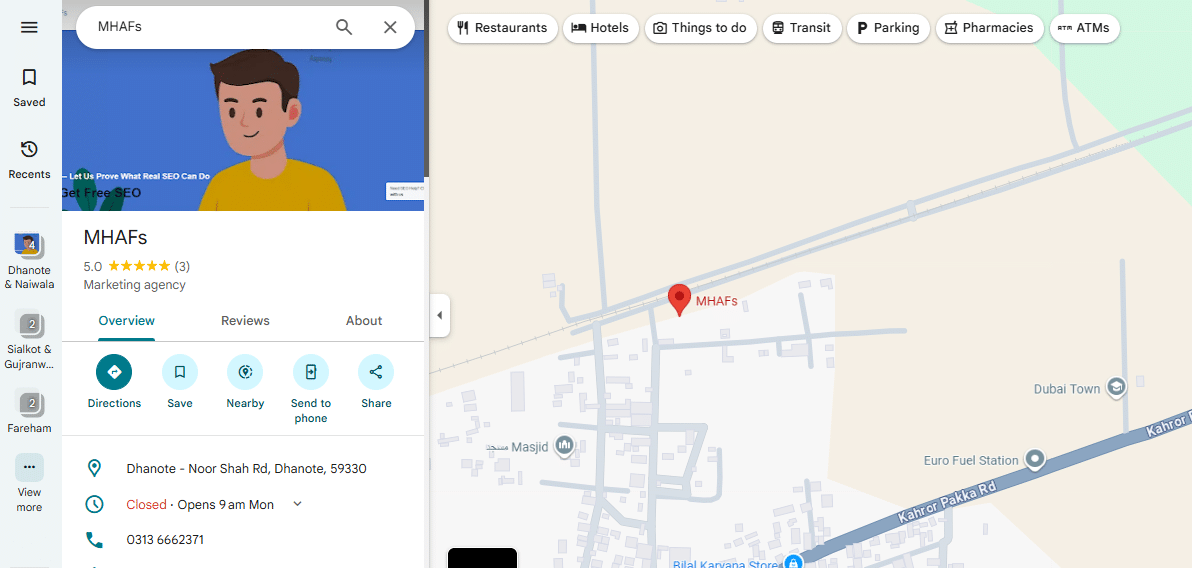Open Saved places in sidebar
1192x568 pixels.
29,87
